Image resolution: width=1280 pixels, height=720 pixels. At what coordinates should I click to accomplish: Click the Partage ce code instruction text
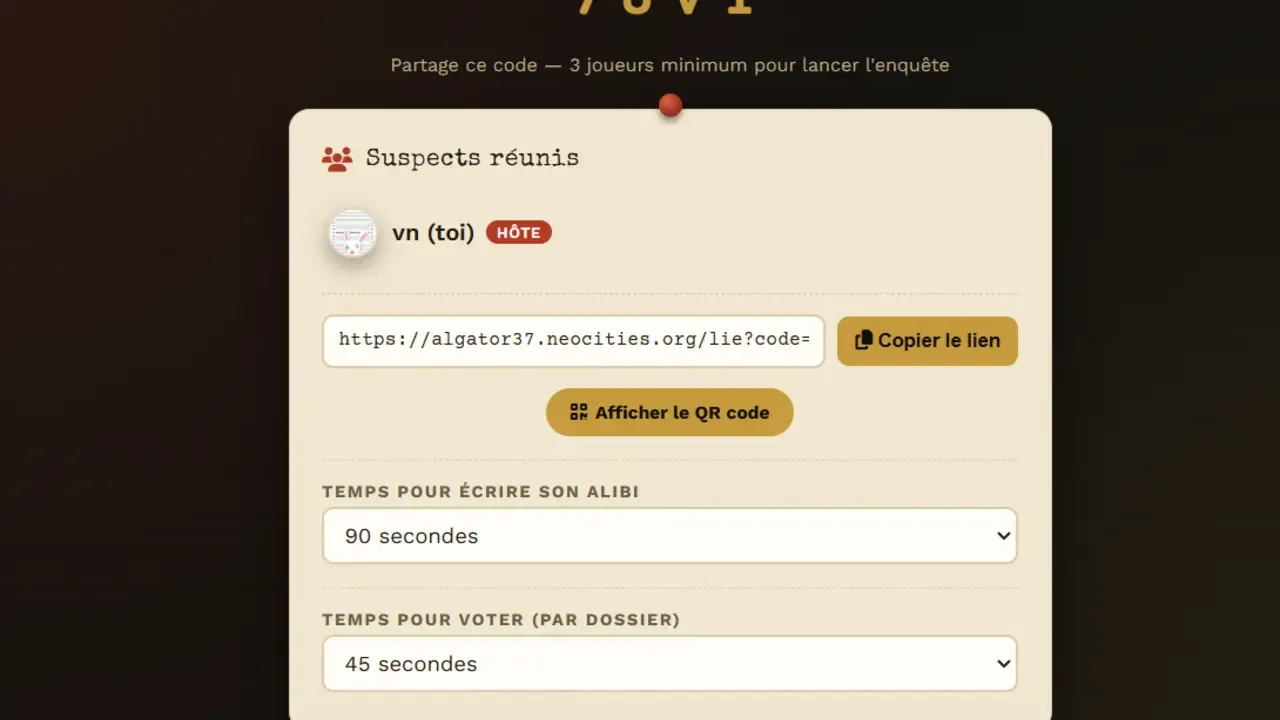point(669,65)
